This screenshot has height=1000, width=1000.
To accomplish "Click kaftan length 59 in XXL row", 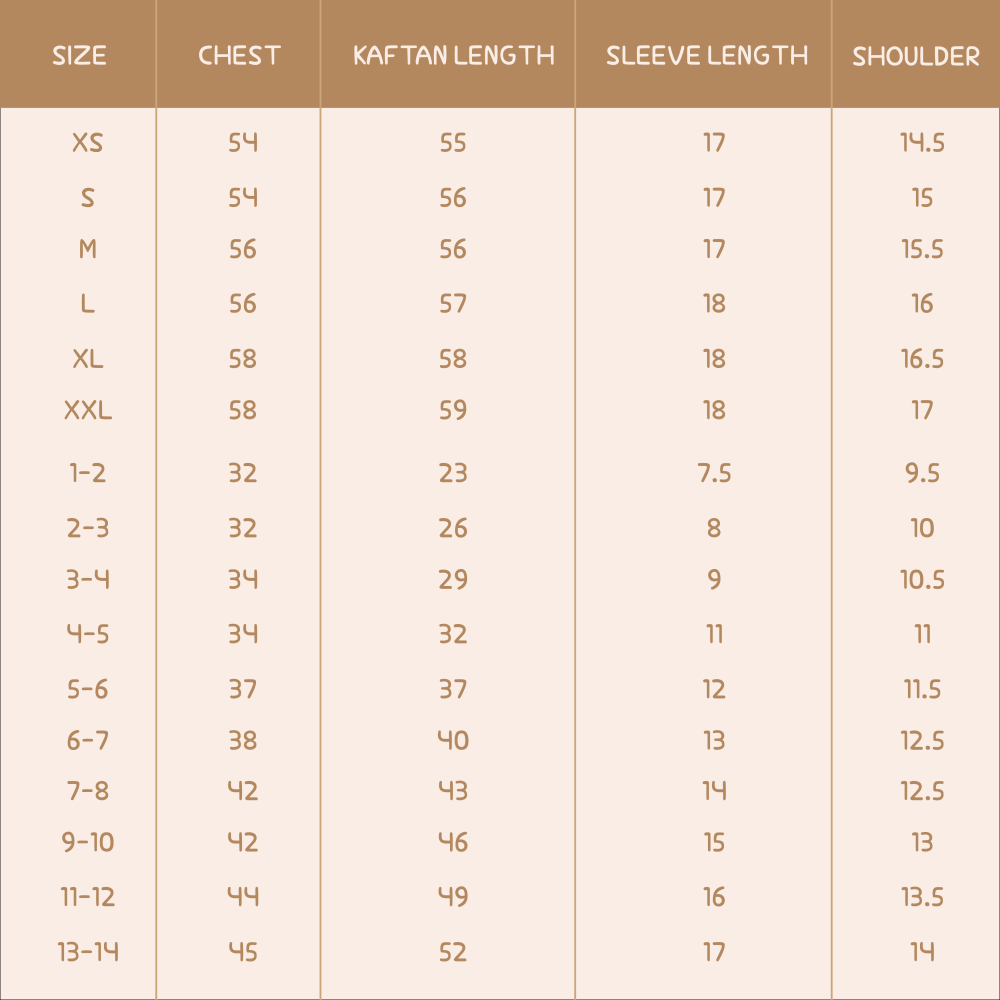I will 453,410.
